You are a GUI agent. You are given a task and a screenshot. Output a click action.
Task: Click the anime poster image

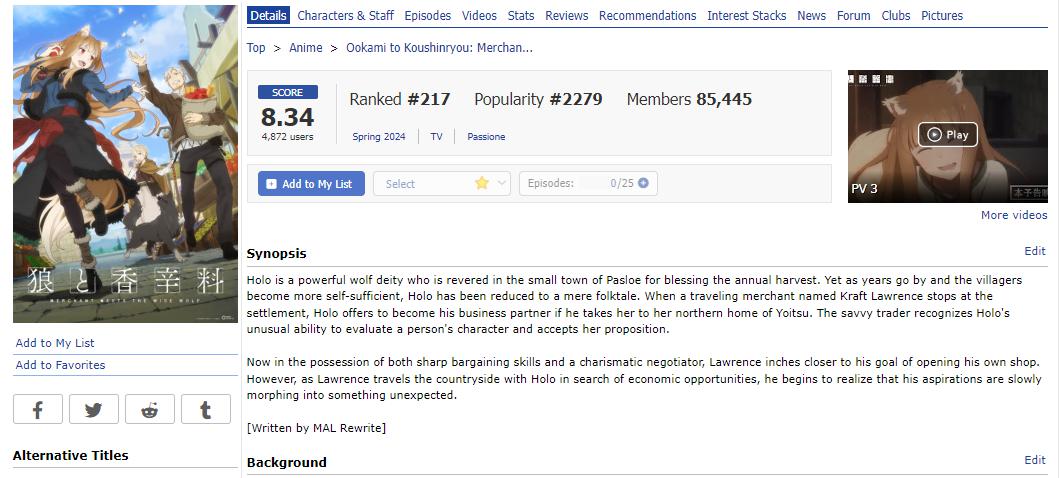point(125,163)
